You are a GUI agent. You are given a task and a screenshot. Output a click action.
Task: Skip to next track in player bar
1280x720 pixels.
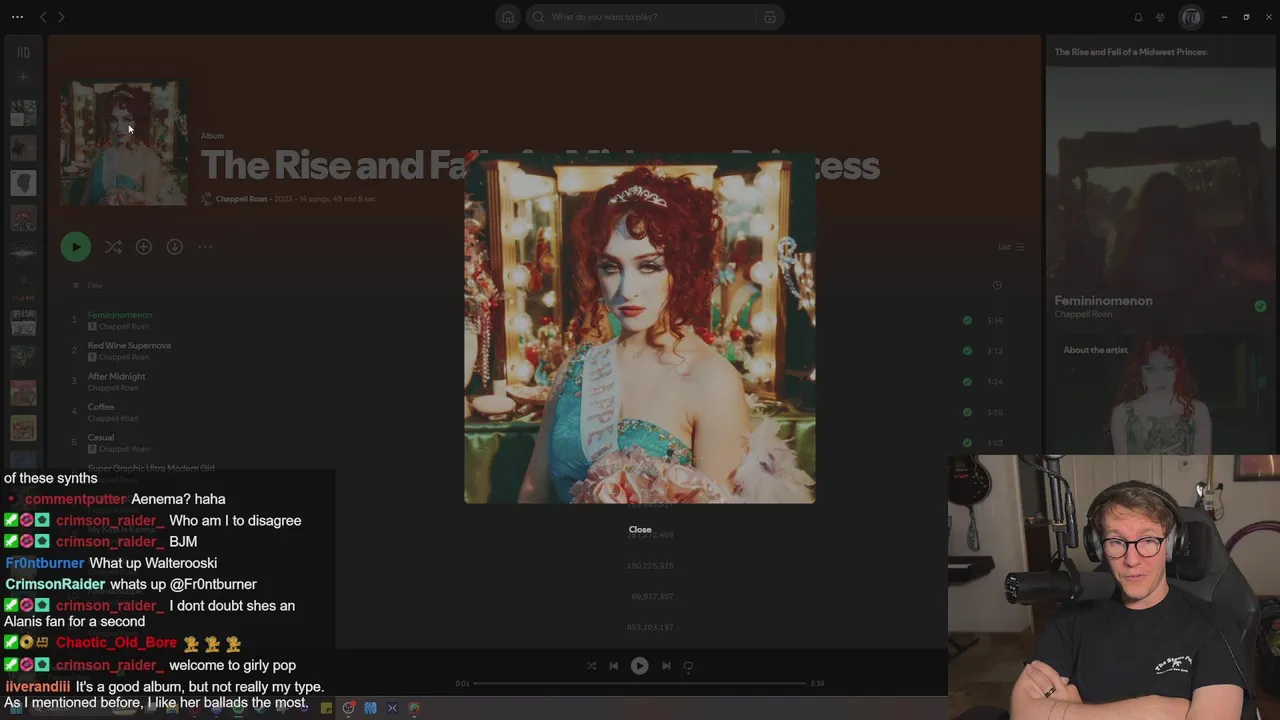click(x=666, y=666)
